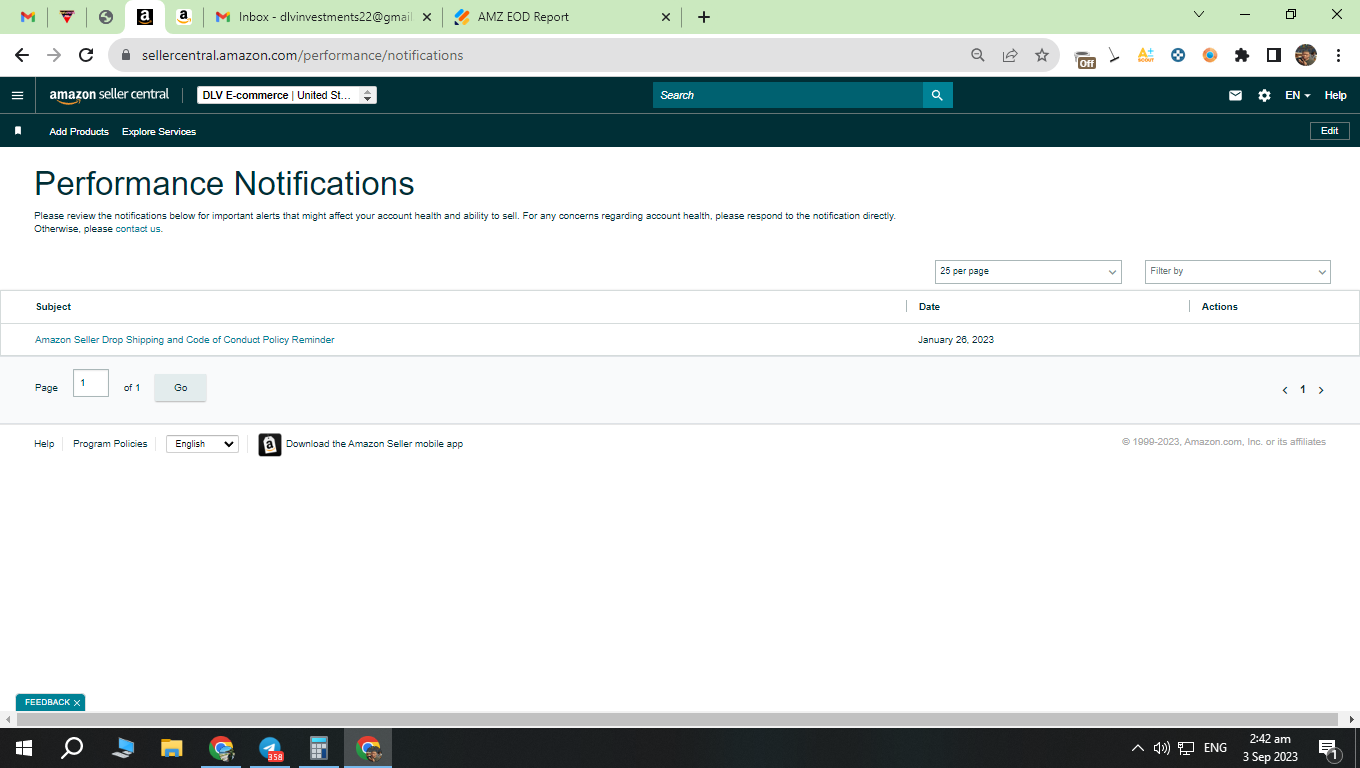This screenshot has height=768, width=1360.
Task: Click the extension icon labeled Off
Action: click(1085, 57)
